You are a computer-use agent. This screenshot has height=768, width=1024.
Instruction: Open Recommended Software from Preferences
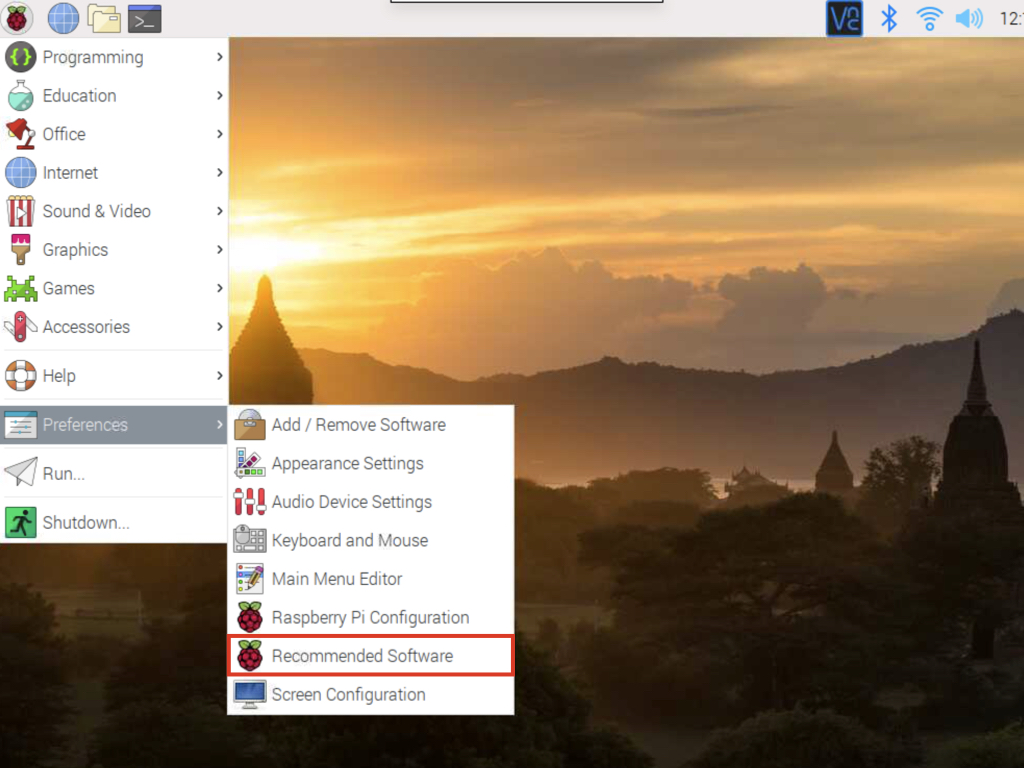point(370,656)
